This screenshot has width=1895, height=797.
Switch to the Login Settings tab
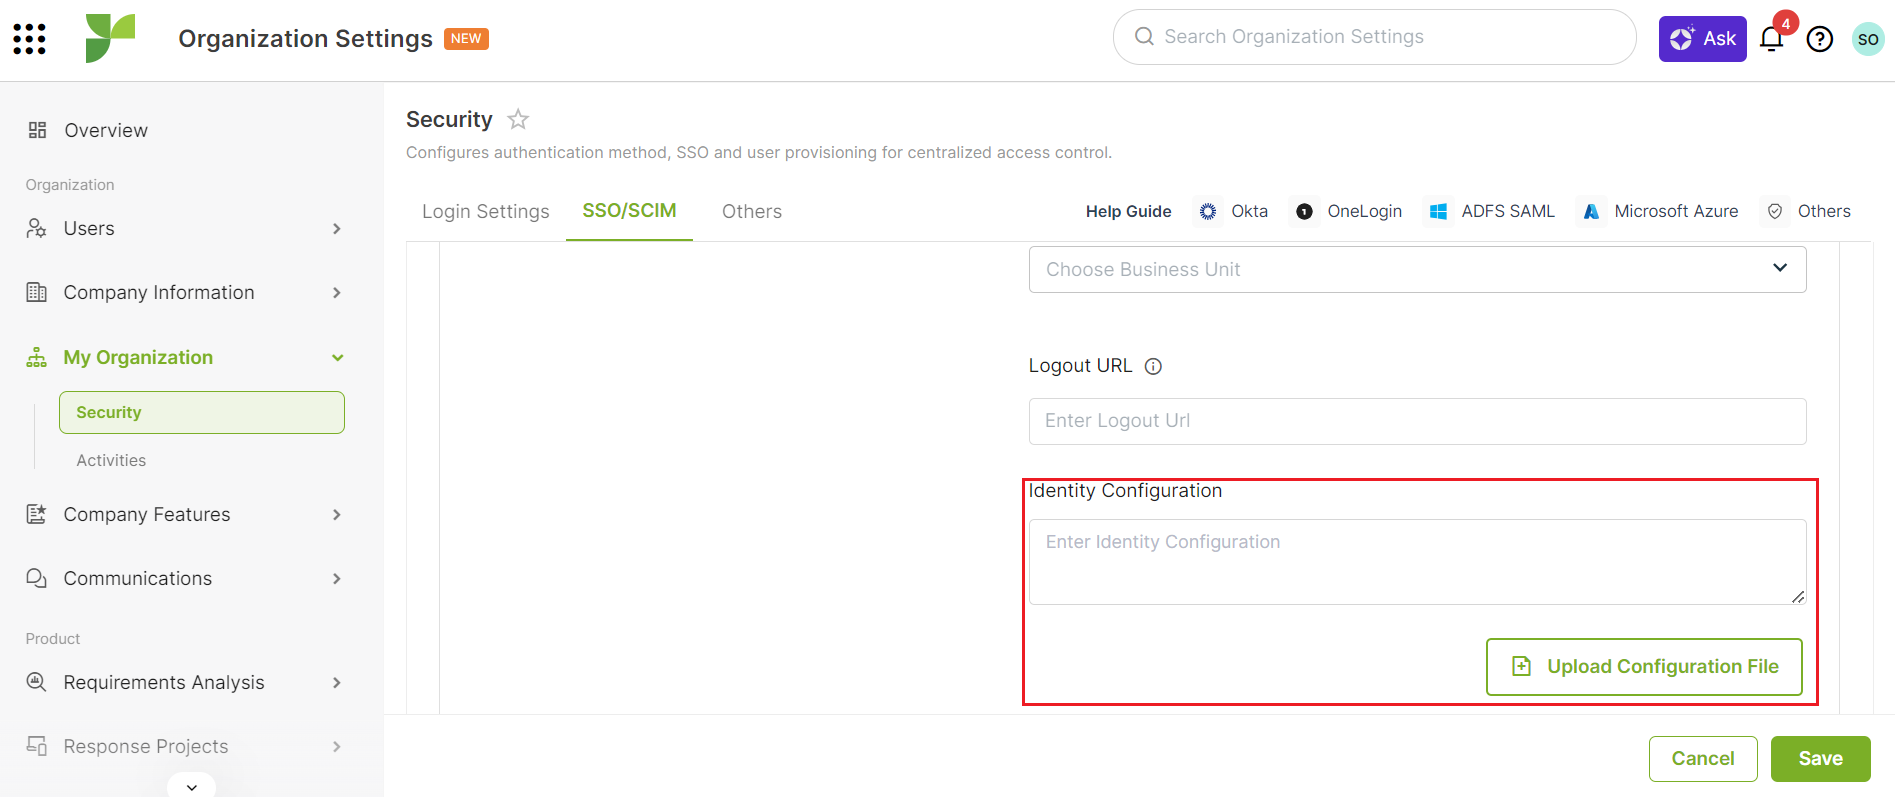click(486, 211)
